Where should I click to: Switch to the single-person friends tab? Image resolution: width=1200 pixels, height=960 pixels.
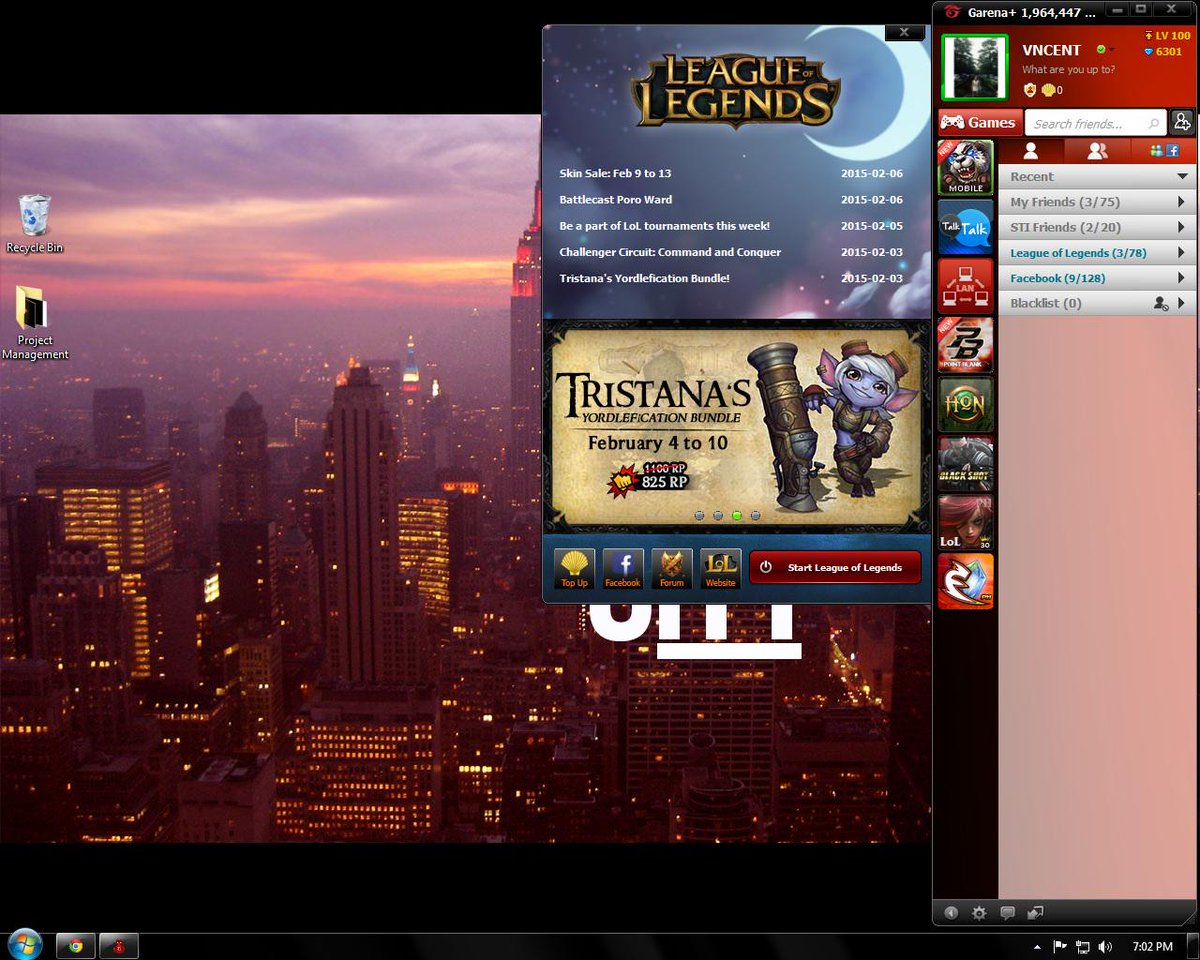coord(1031,151)
